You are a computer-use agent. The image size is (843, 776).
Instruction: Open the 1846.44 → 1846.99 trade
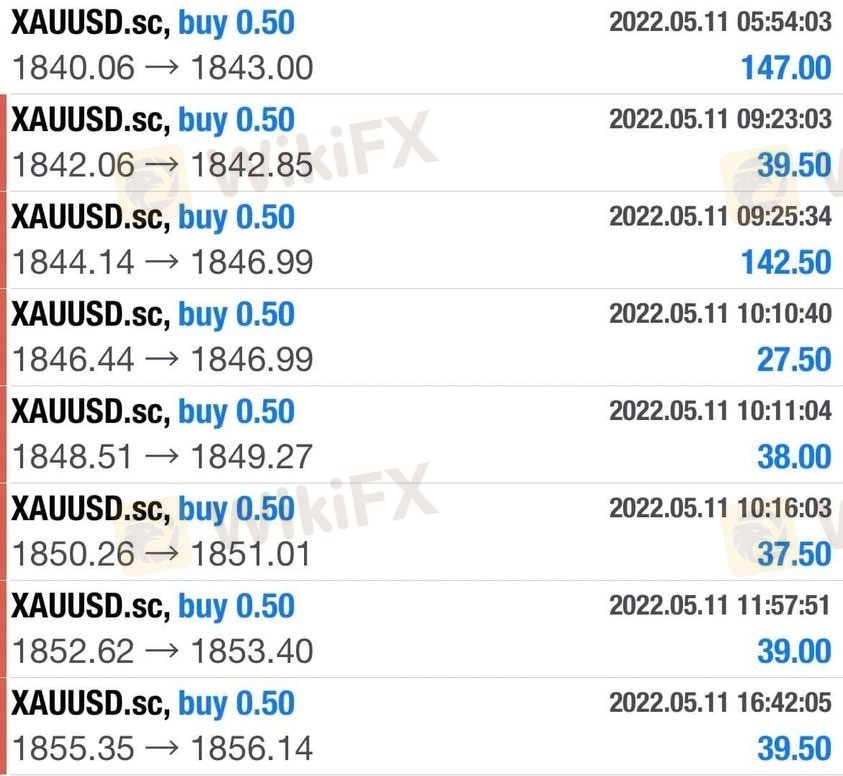coord(422,337)
